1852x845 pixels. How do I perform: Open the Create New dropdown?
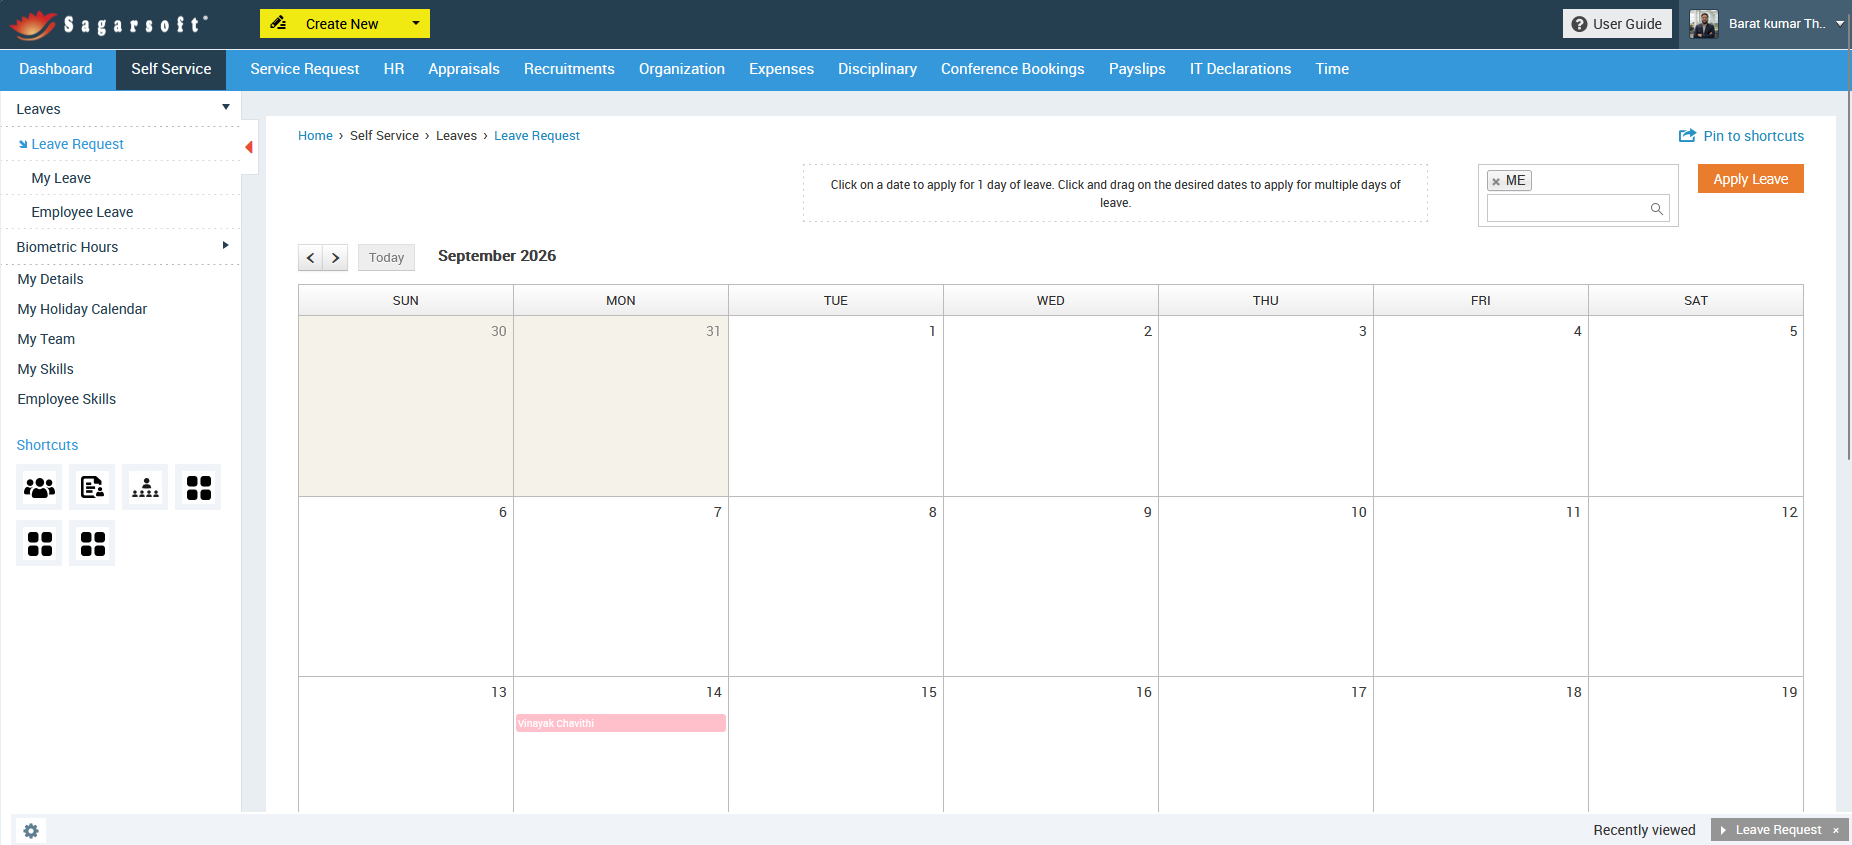coord(345,23)
